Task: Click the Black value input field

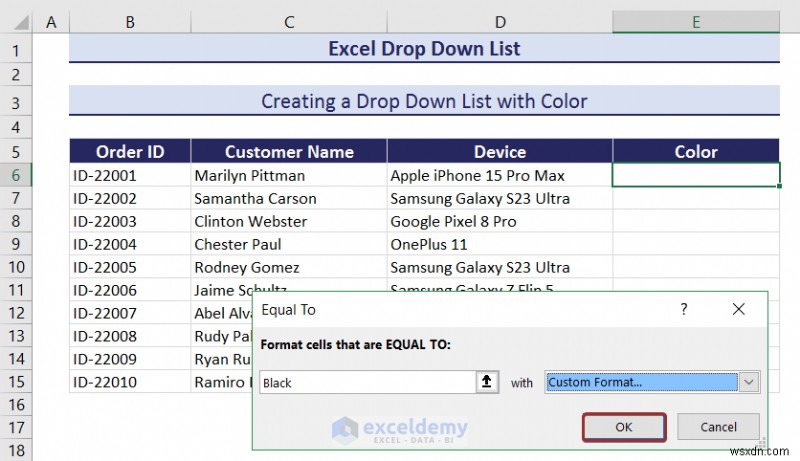Action: tap(367, 382)
